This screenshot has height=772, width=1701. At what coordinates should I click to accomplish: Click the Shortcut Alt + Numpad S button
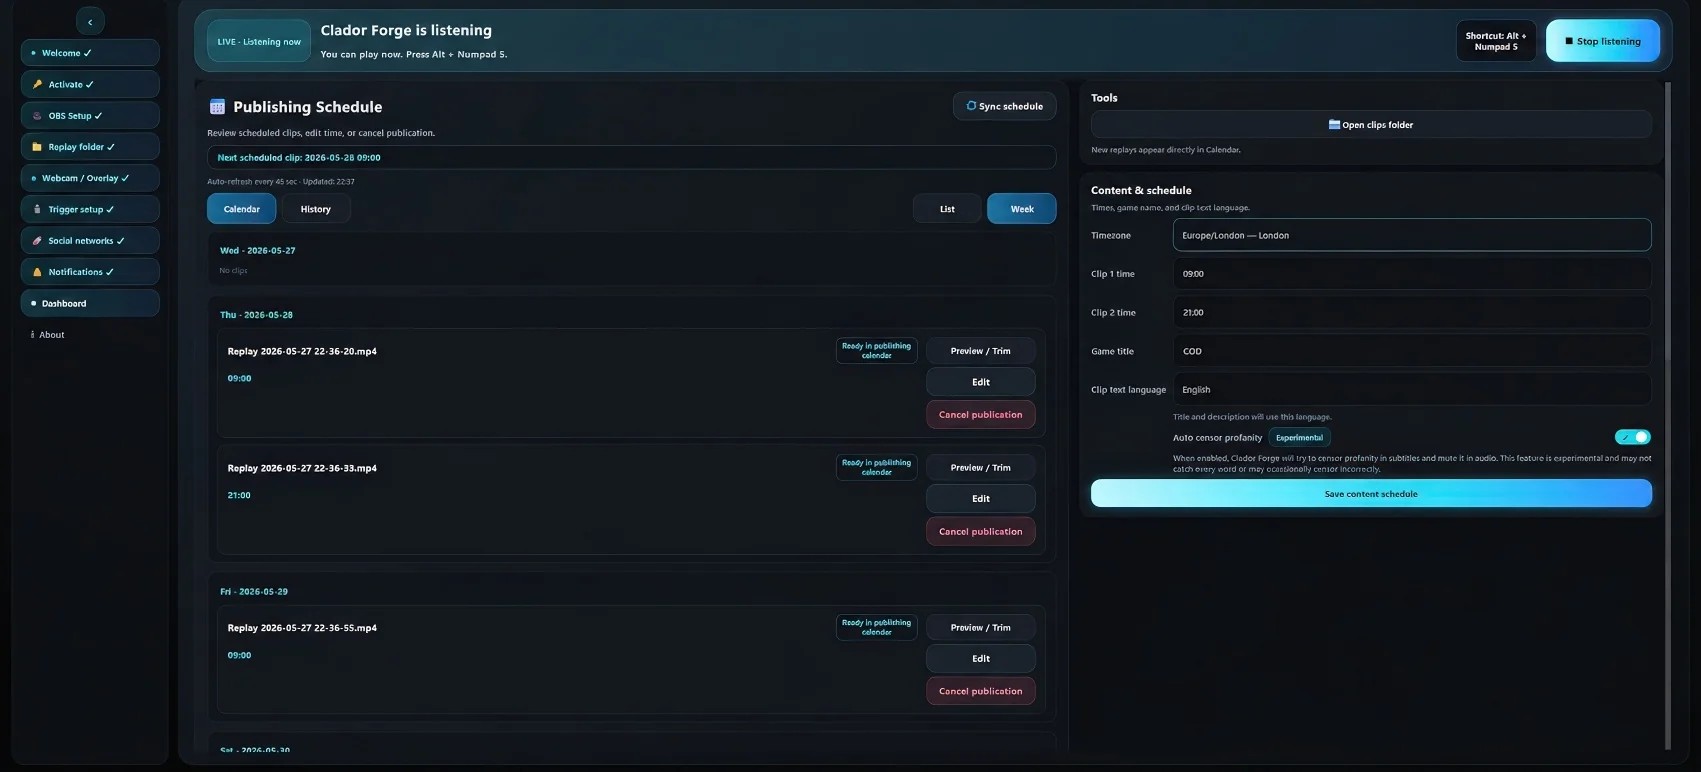pos(1496,41)
